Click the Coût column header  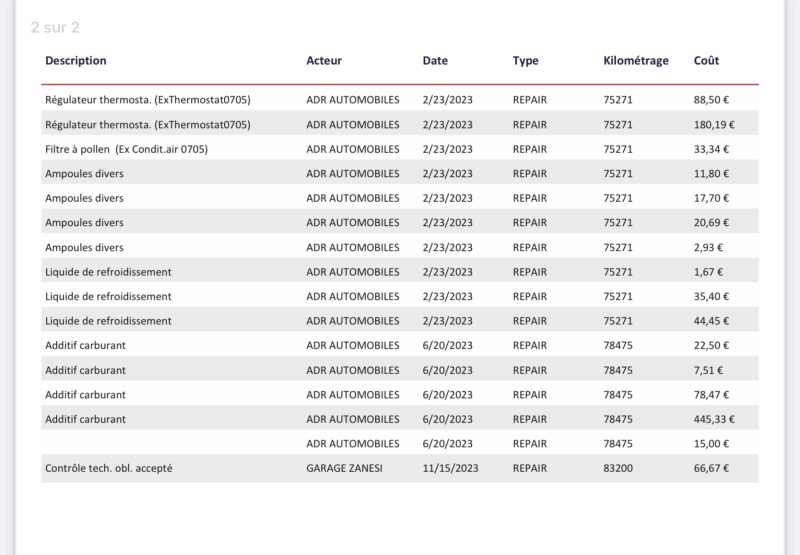tap(706, 61)
